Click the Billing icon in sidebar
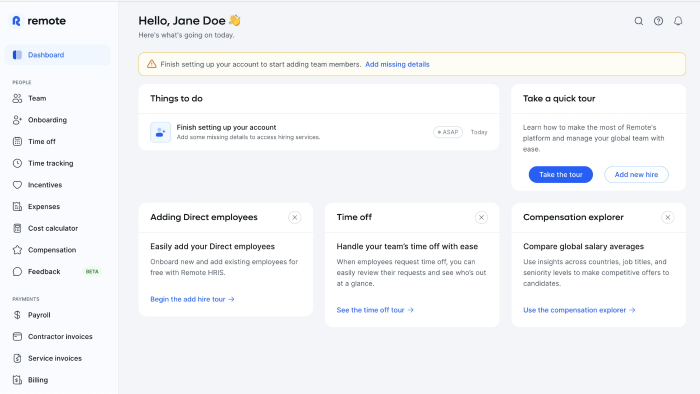The width and height of the screenshot is (700, 394). (17, 380)
